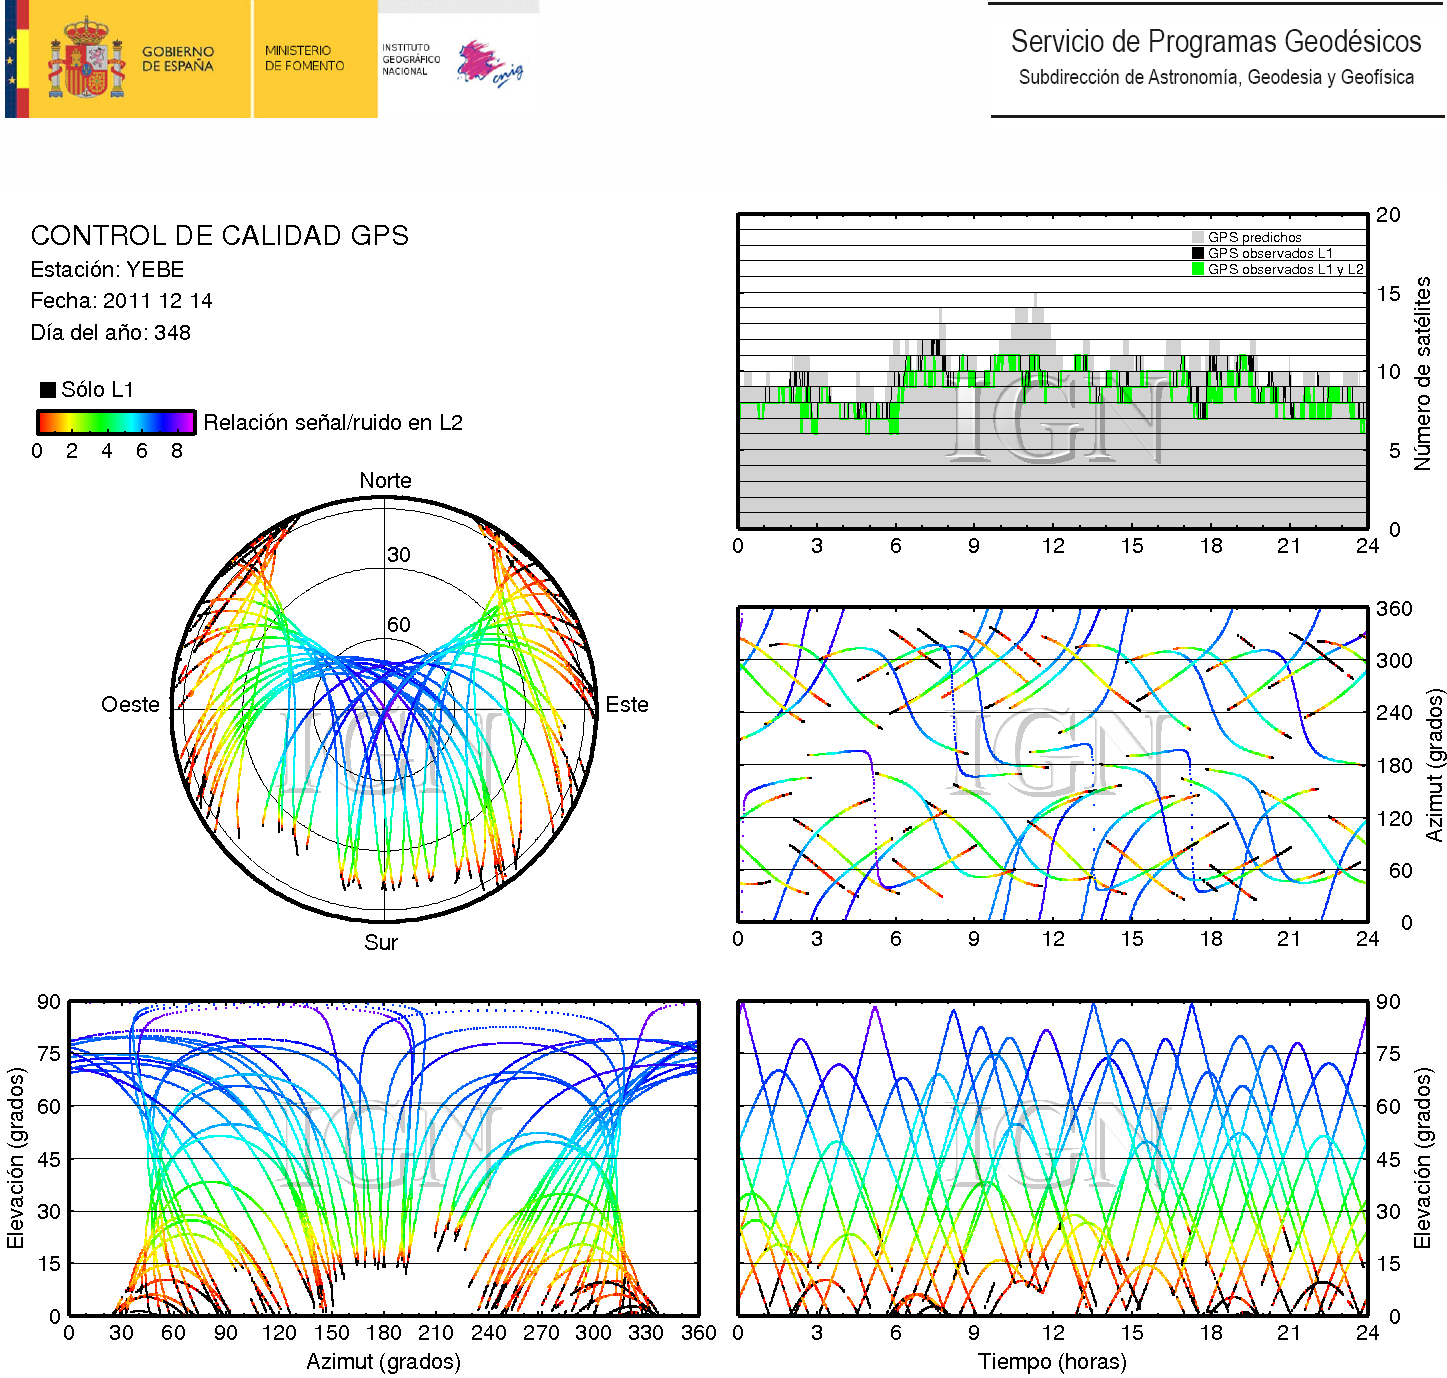Viewport: 1447px width, 1378px height.
Task: Click the black GPS observados L1 legend square
Action: click(1197, 254)
